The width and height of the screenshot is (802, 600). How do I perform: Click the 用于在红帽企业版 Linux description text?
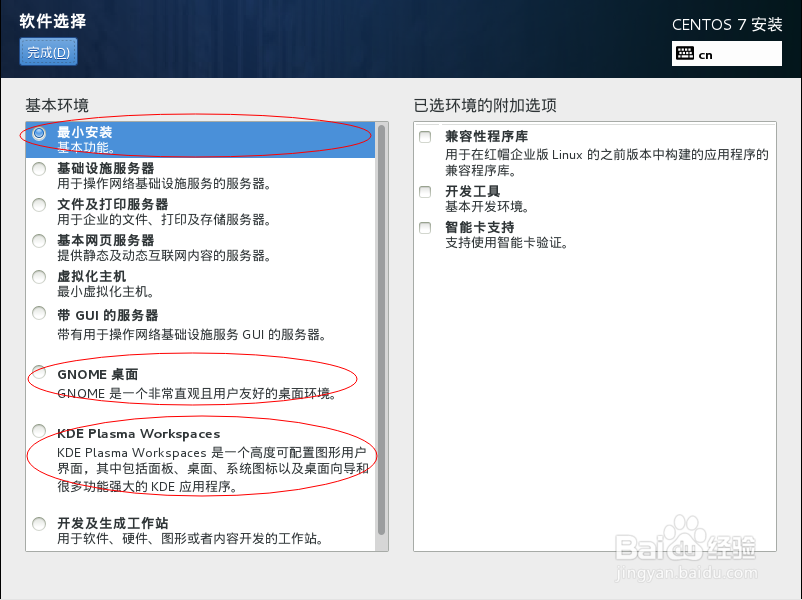tap(607, 162)
